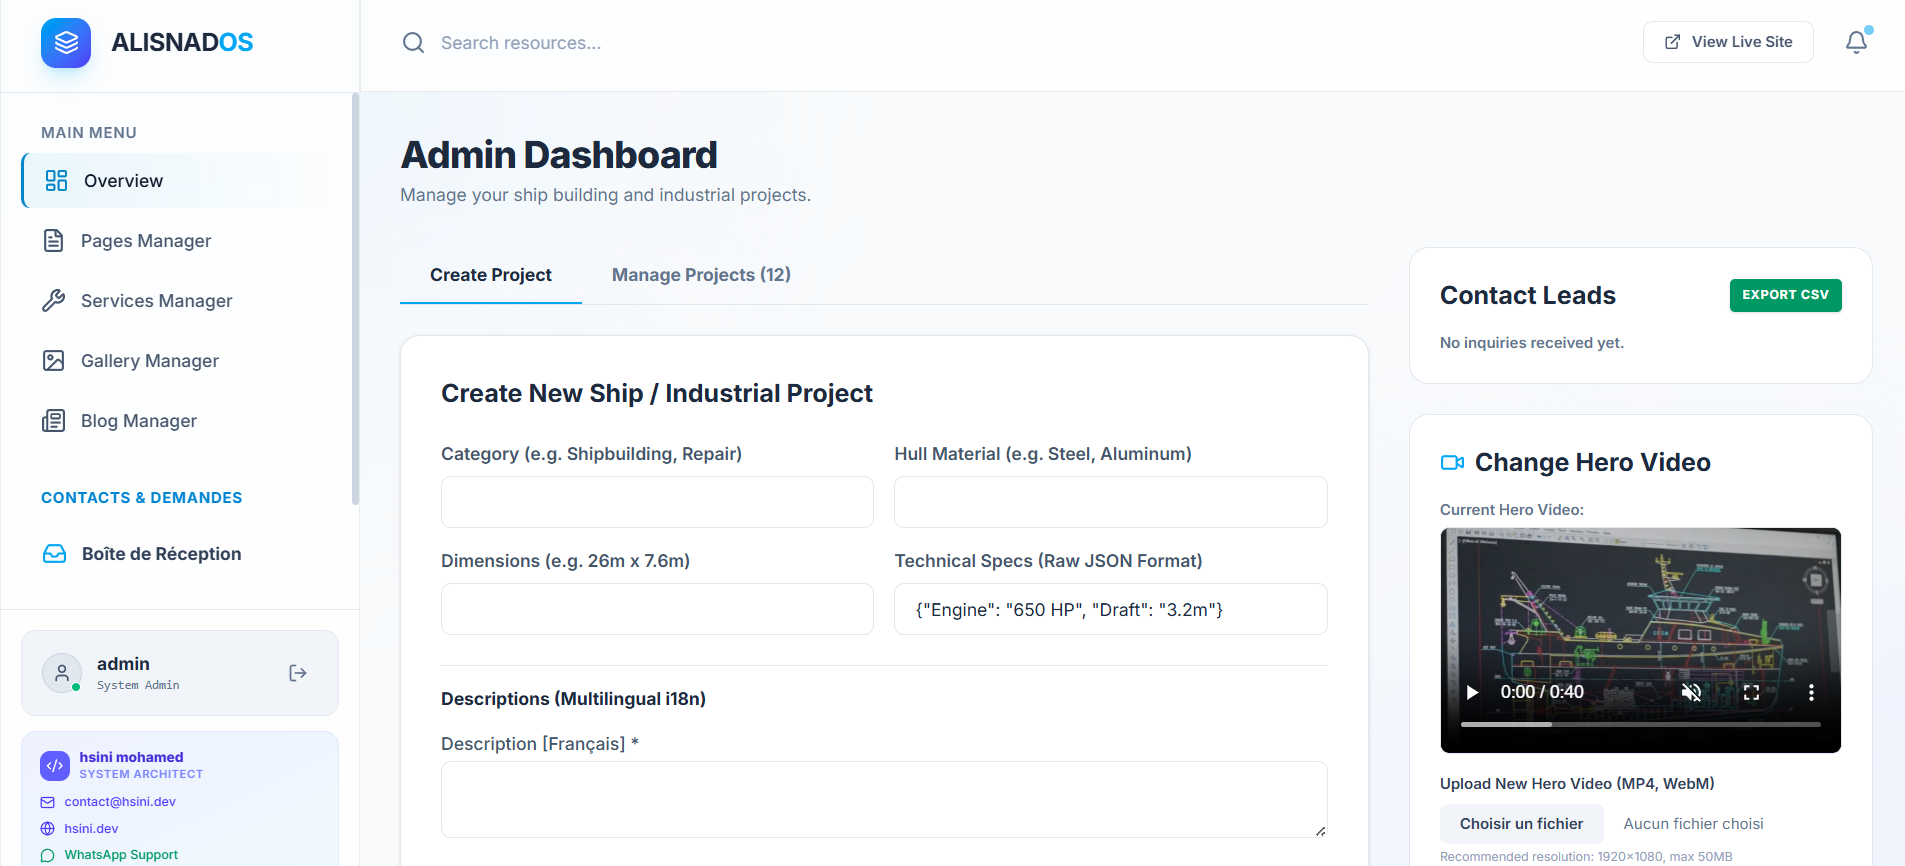Click 'CONTACTS & DEMANDES' section header
The height and width of the screenshot is (866, 1905).
(141, 498)
